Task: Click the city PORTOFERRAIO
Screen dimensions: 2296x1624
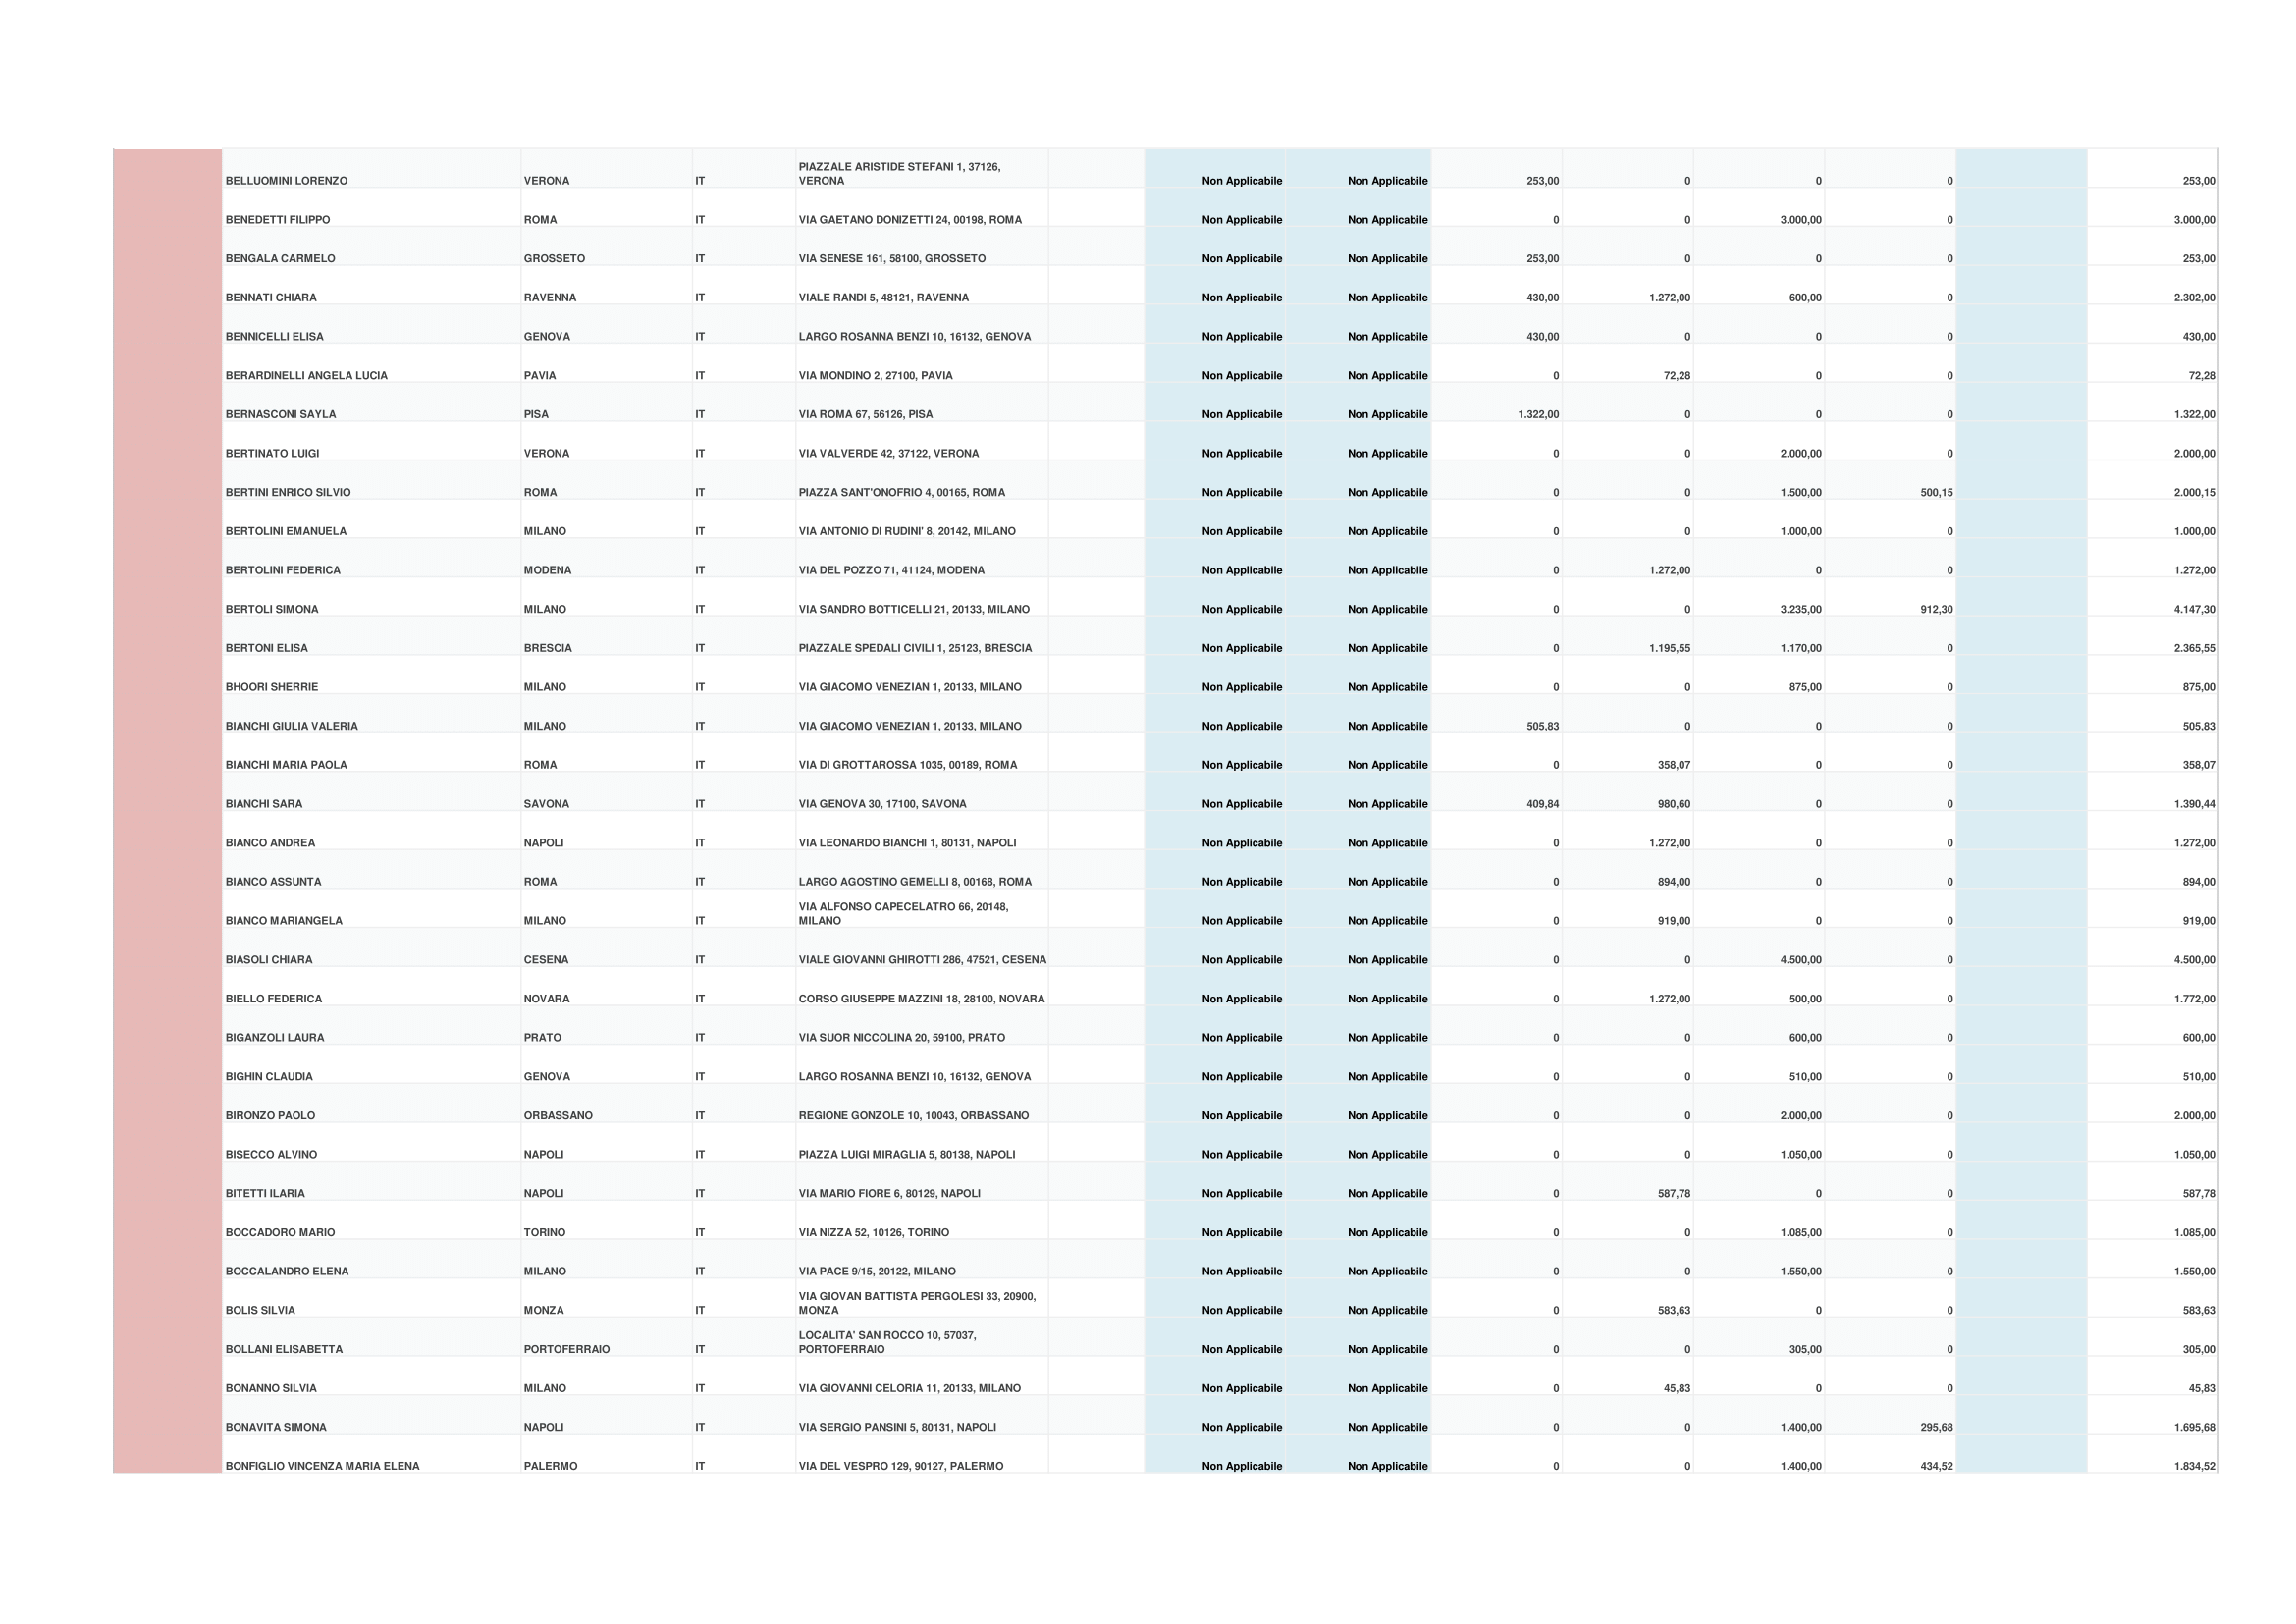Action: coord(566,1351)
